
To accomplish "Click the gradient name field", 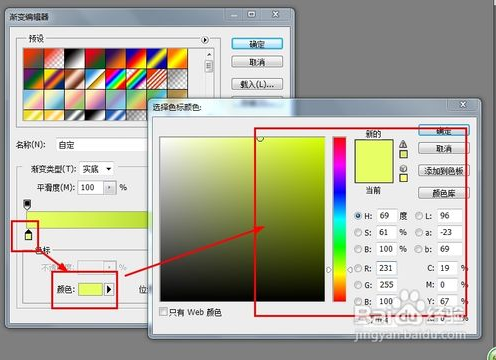I will click(102, 145).
